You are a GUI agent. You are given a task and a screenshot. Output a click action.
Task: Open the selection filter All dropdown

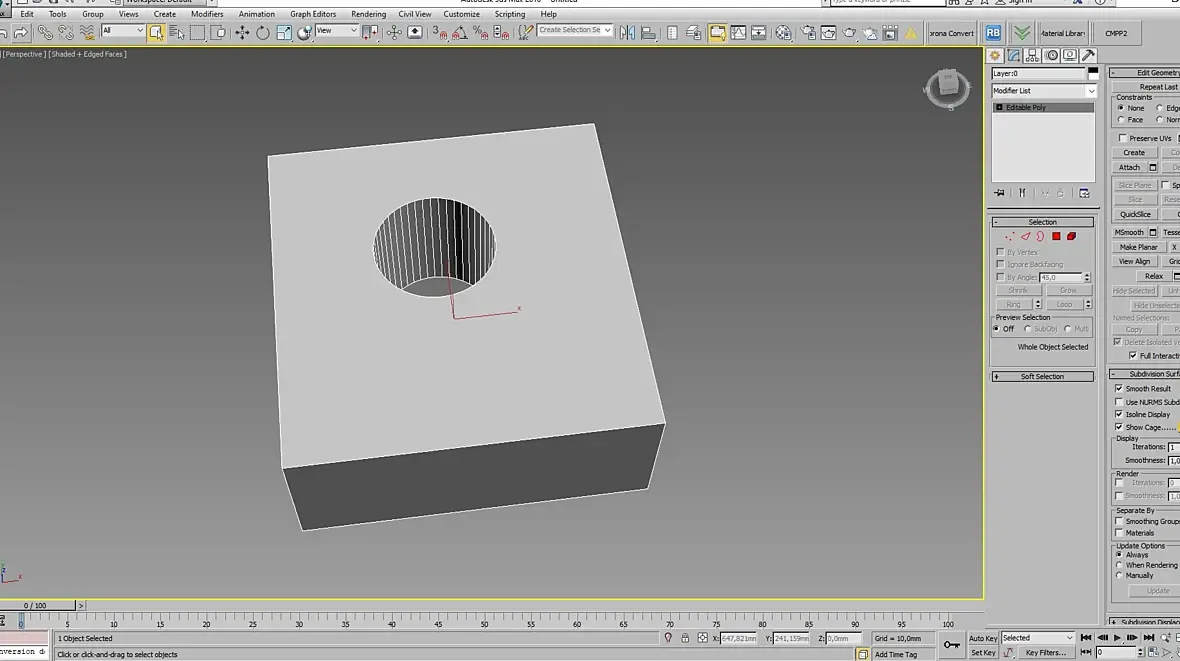pyautogui.click(x=123, y=31)
